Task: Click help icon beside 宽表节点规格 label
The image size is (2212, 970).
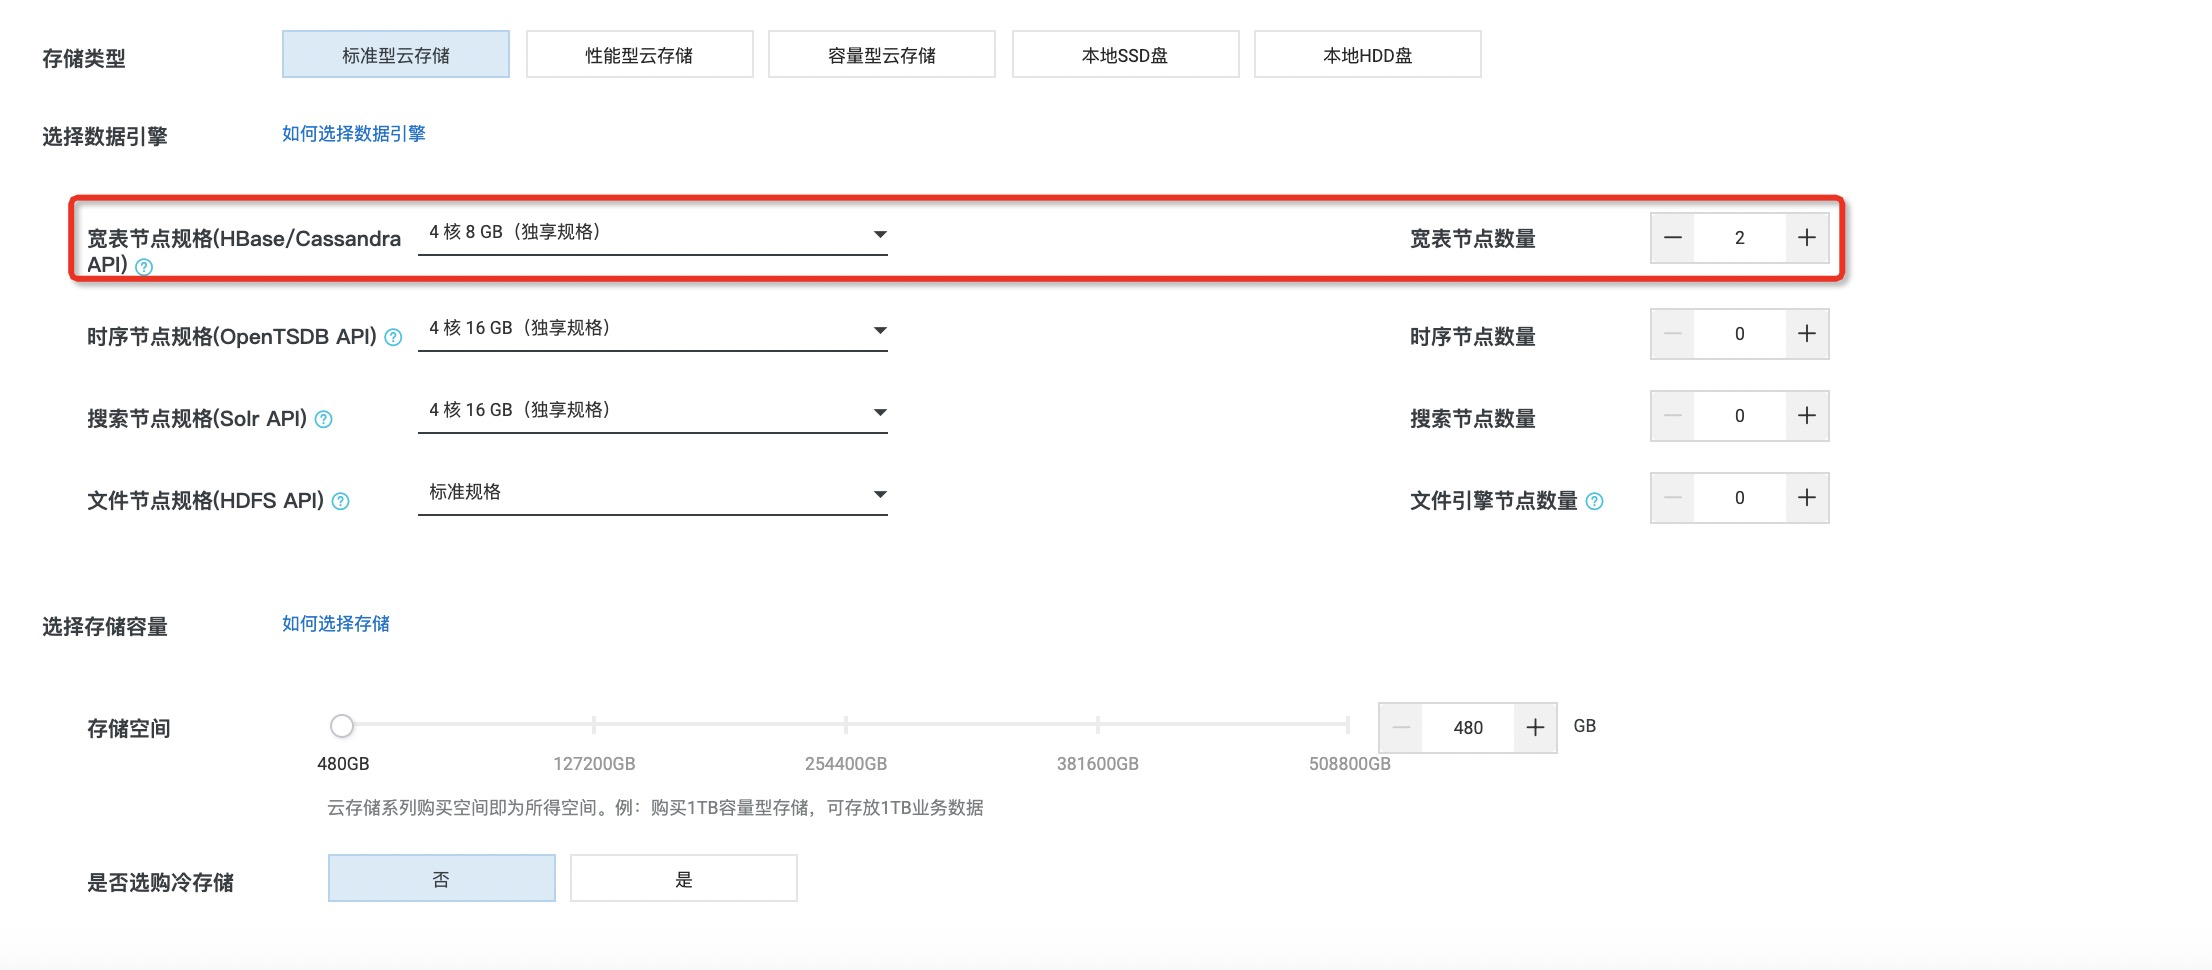Action: pos(144,267)
